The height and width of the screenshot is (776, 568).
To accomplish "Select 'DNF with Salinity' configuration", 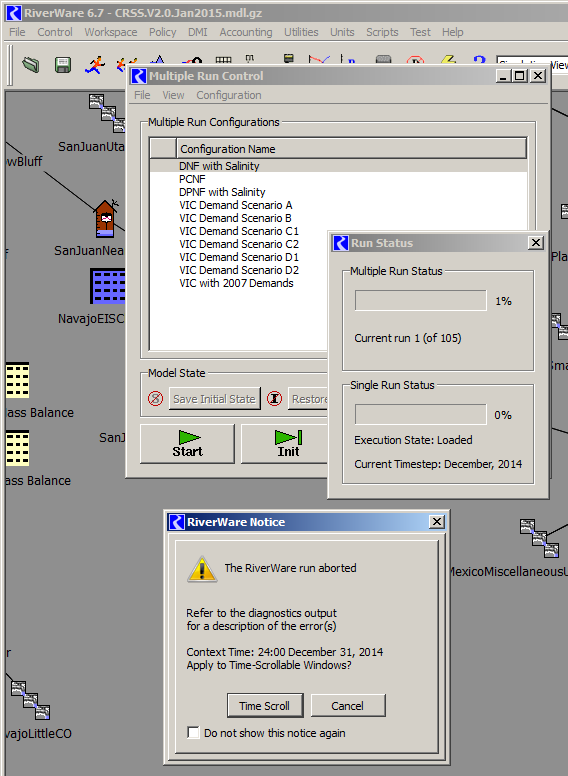I will [x=338, y=166].
